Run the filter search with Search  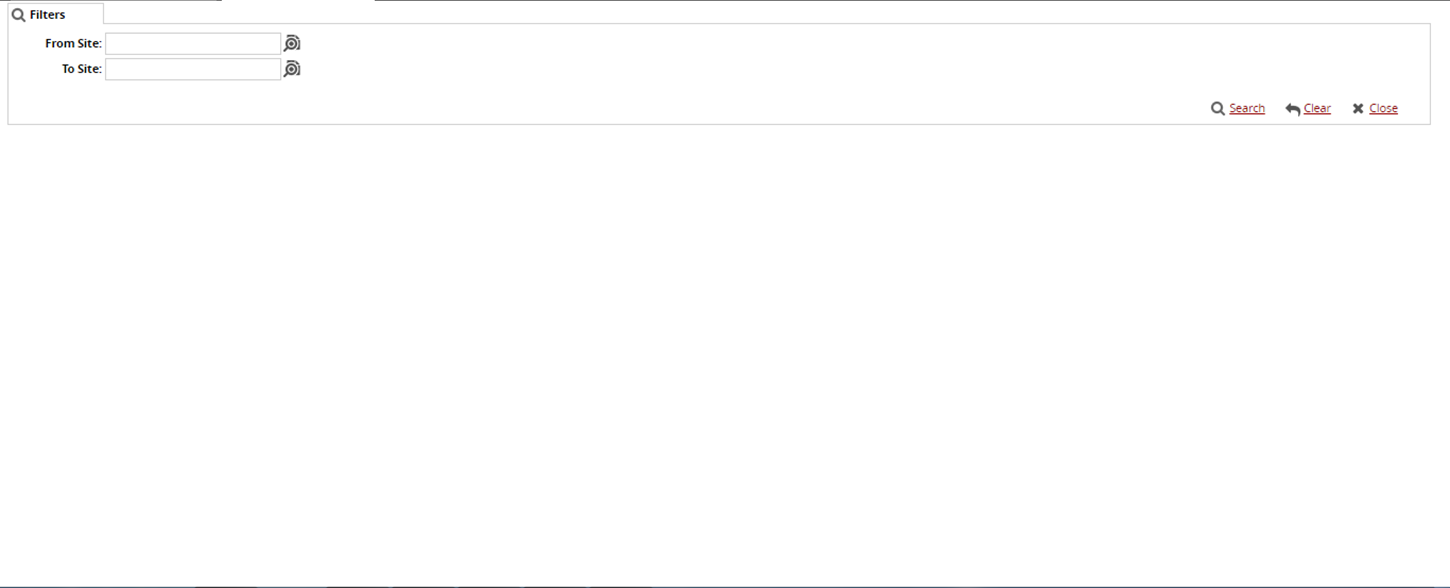(1246, 108)
